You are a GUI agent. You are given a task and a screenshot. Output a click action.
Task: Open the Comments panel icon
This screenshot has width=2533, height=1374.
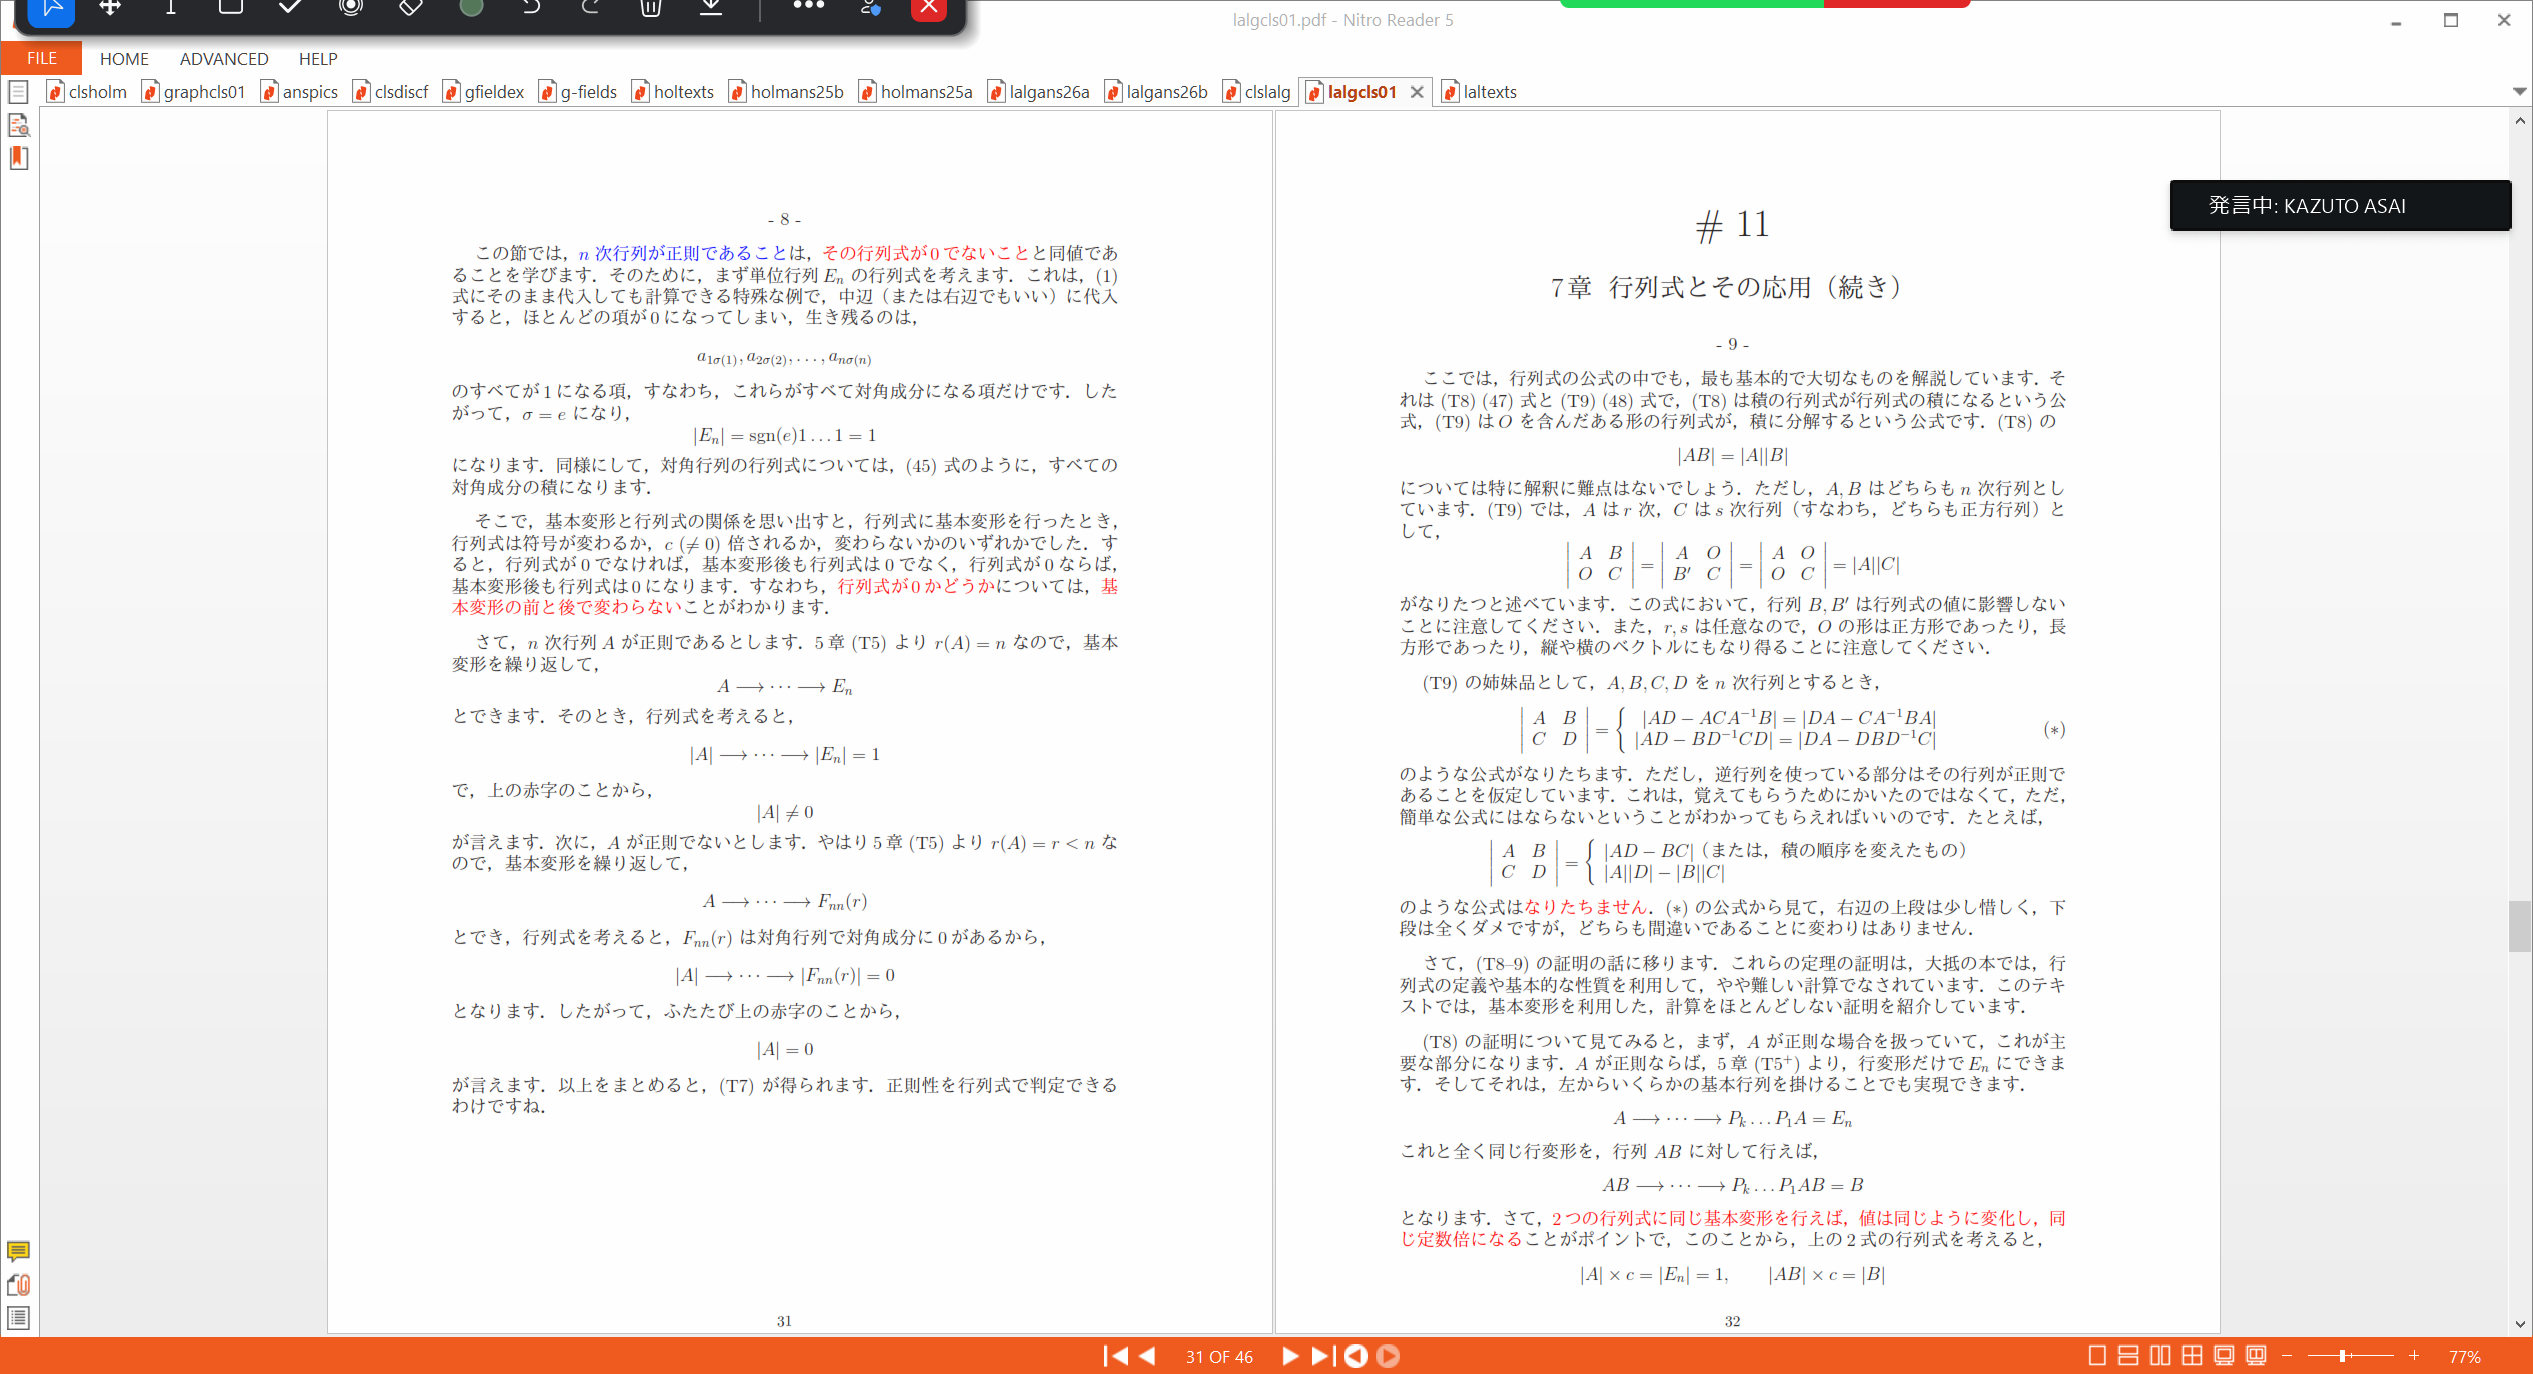[x=18, y=1251]
